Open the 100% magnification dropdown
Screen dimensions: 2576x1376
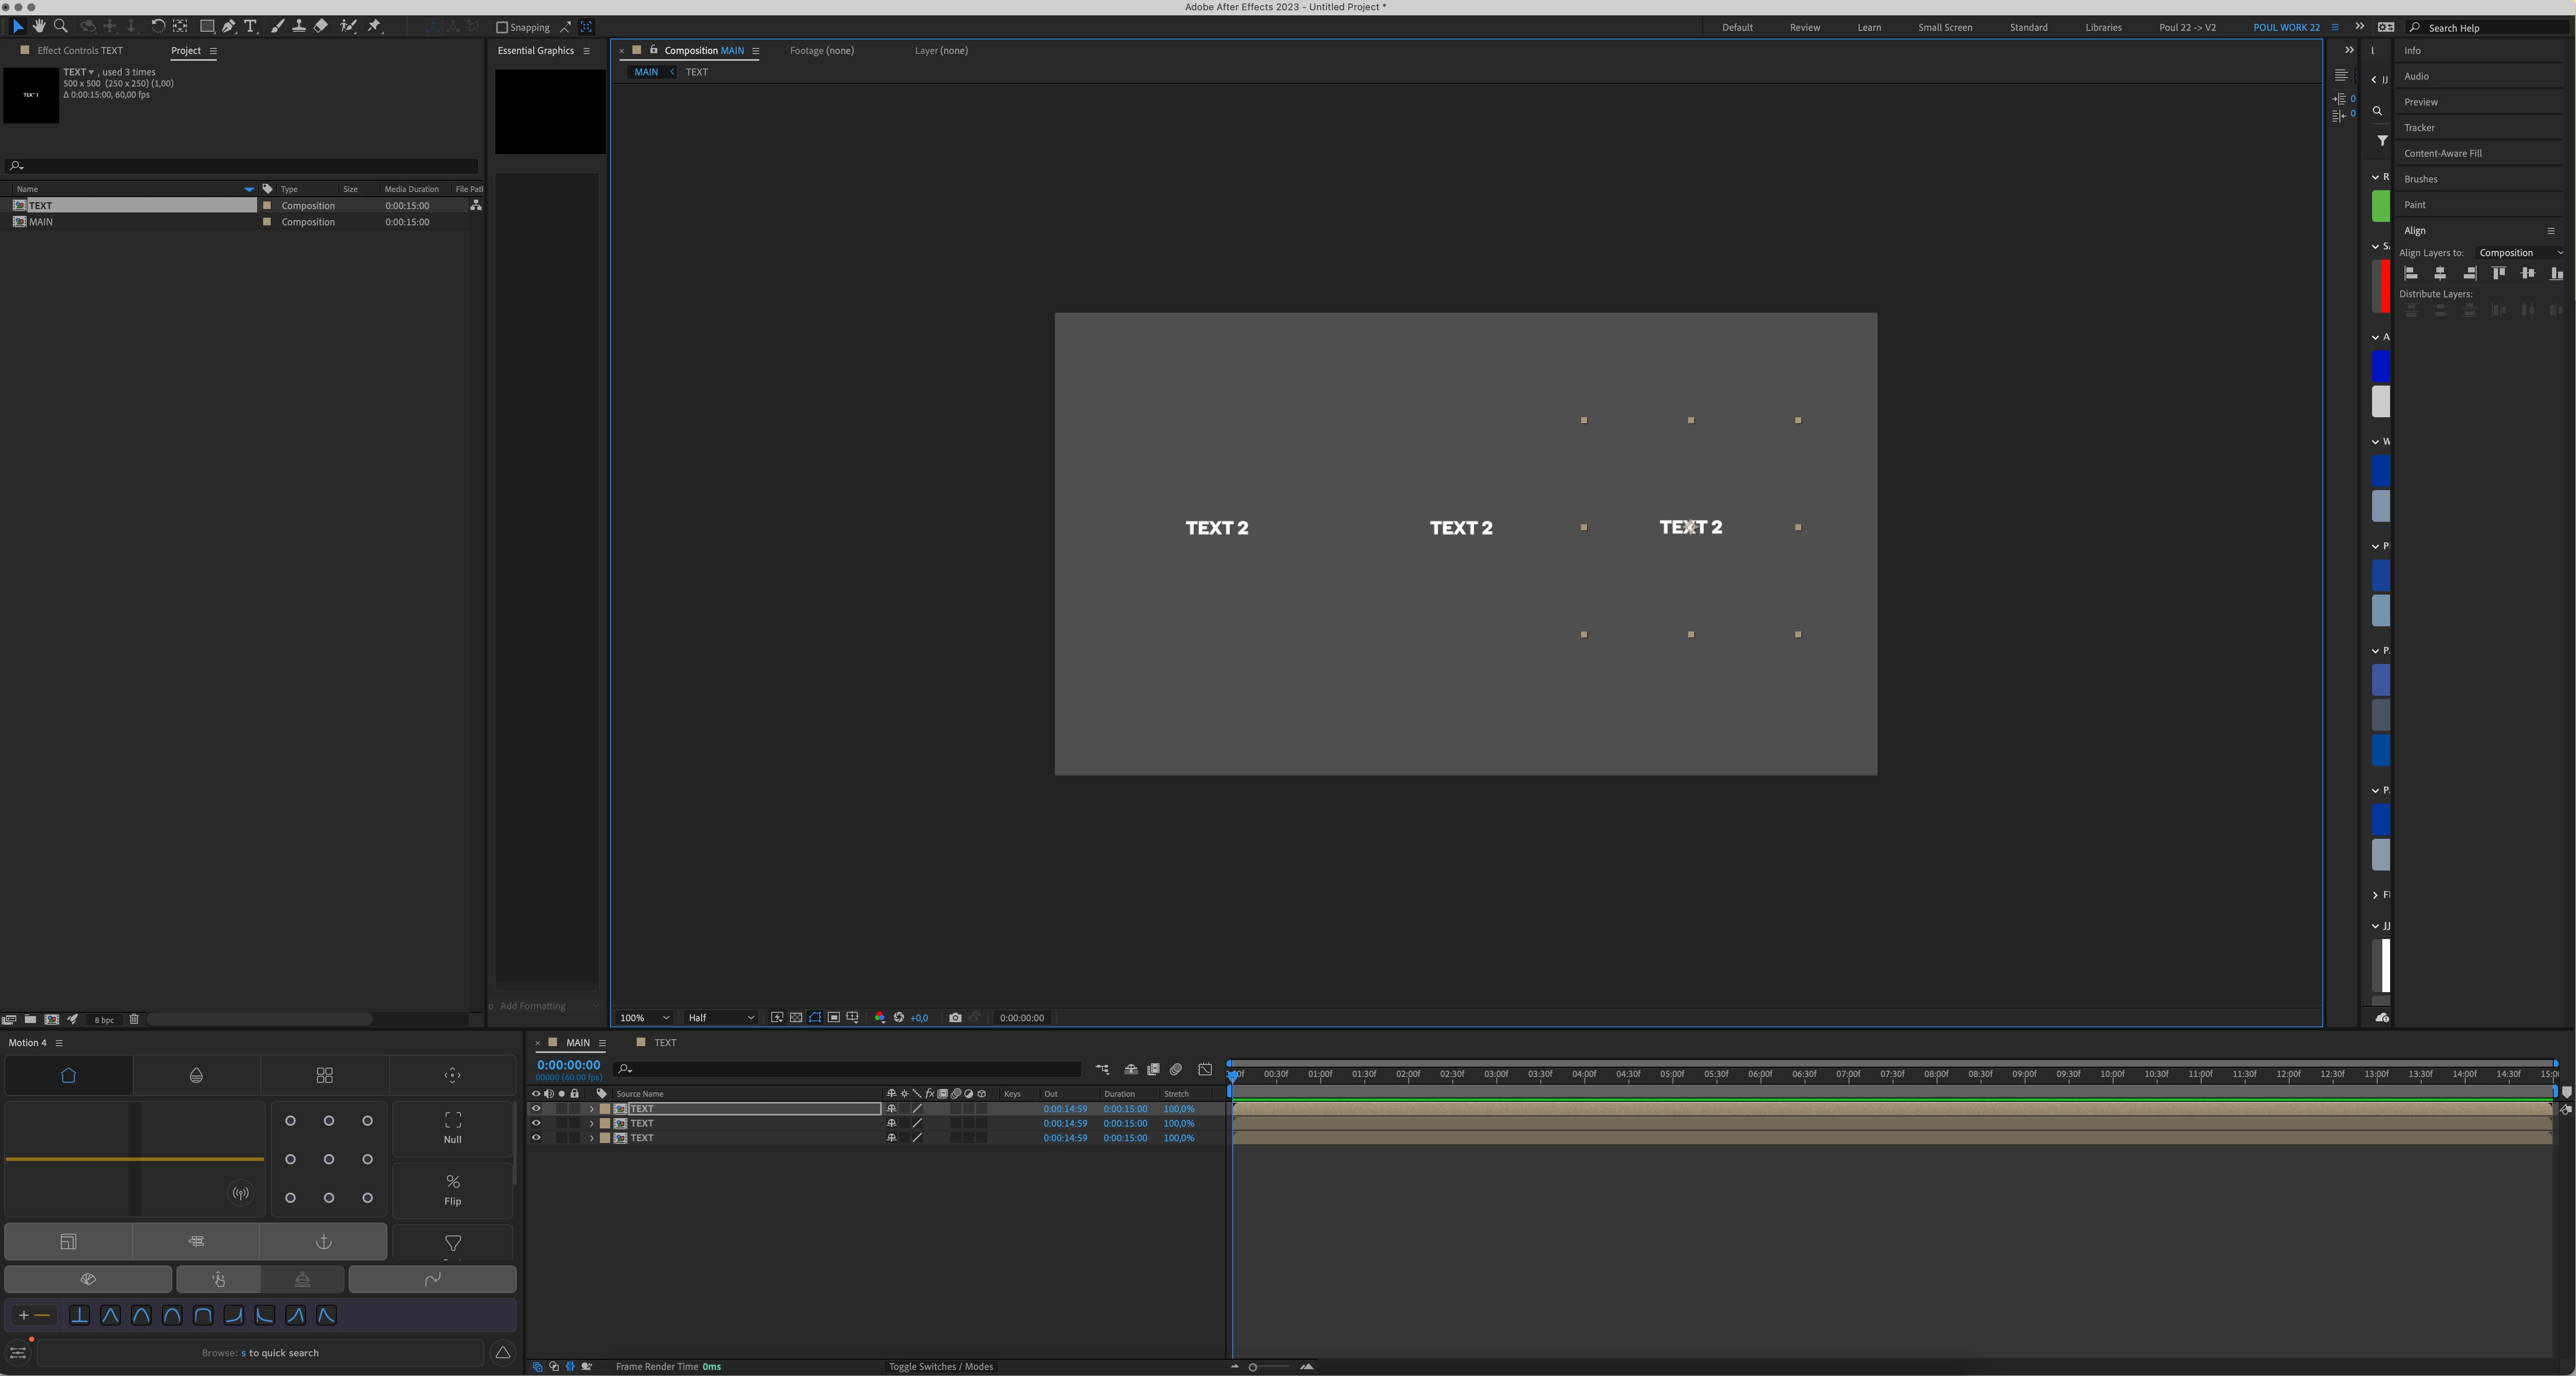tap(644, 1017)
